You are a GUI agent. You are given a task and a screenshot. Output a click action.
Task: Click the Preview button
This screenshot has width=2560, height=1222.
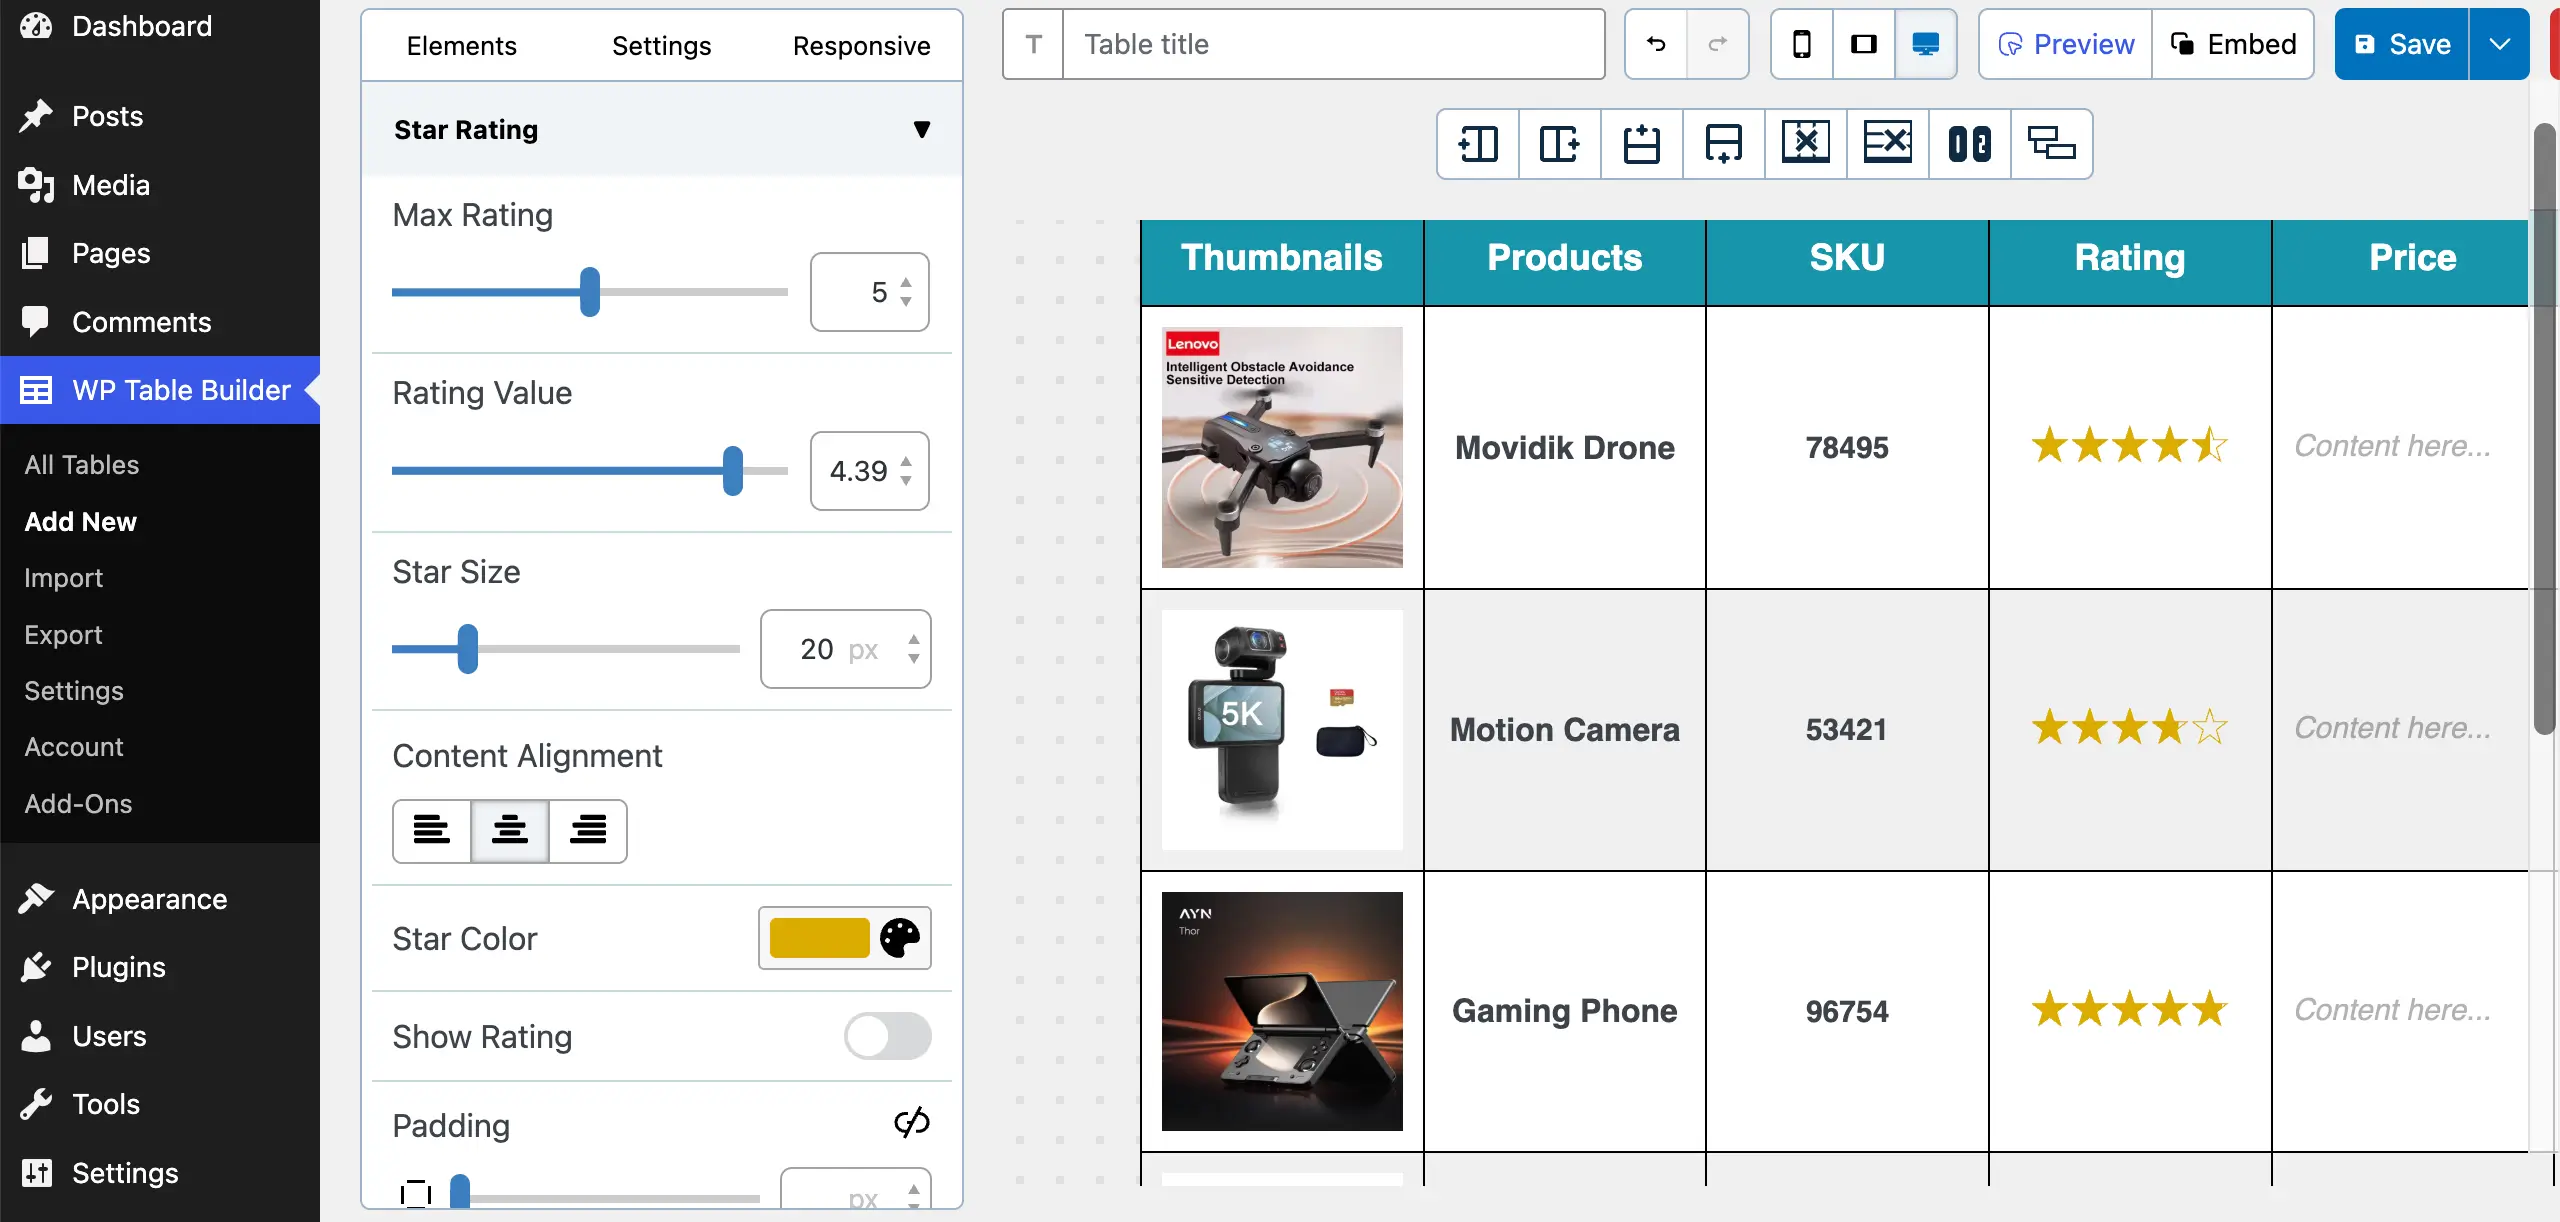pyautogui.click(x=2066, y=44)
